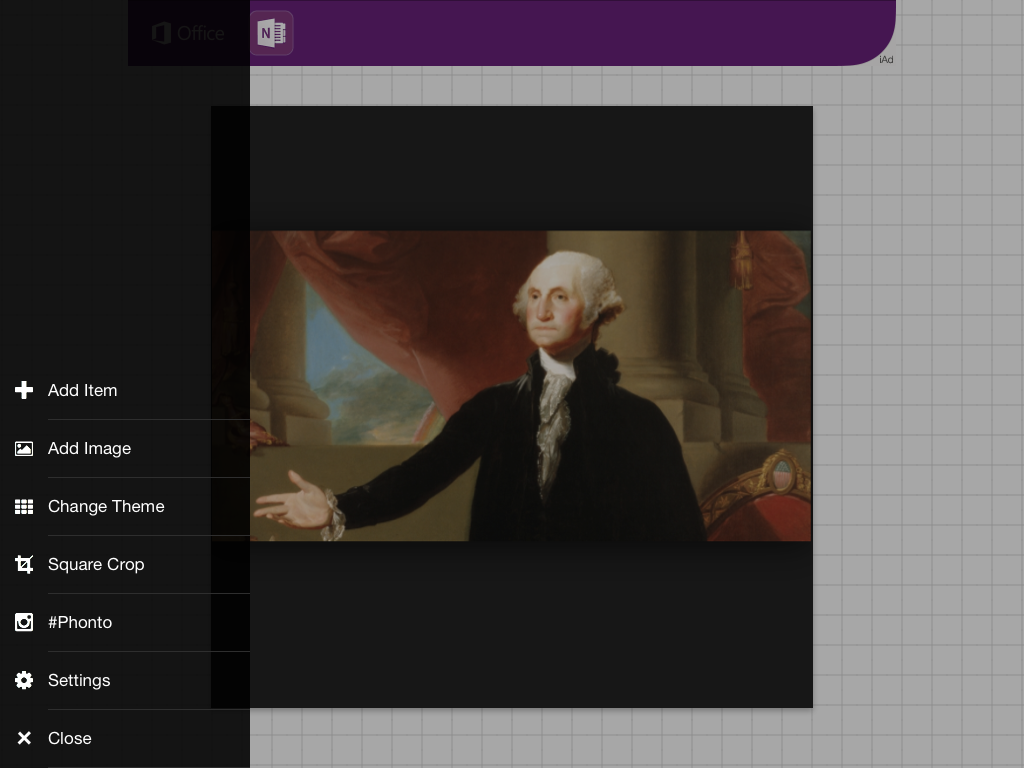Image resolution: width=1024 pixels, height=768 pixels.
Task: Click the plus icon beside Add Item
Action: [x=24, y=390]
